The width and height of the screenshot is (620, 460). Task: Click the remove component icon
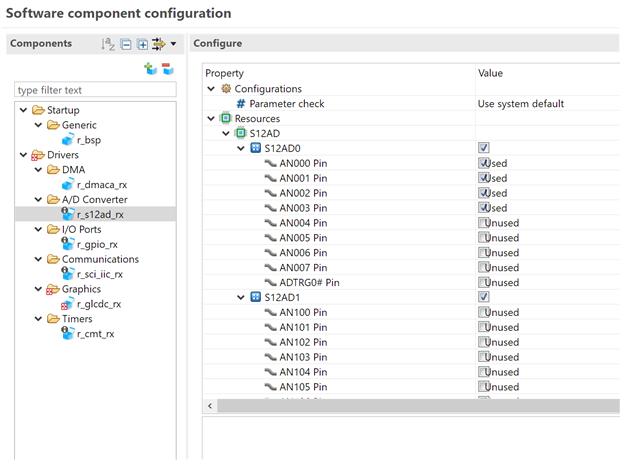click(x=167, y=69)
